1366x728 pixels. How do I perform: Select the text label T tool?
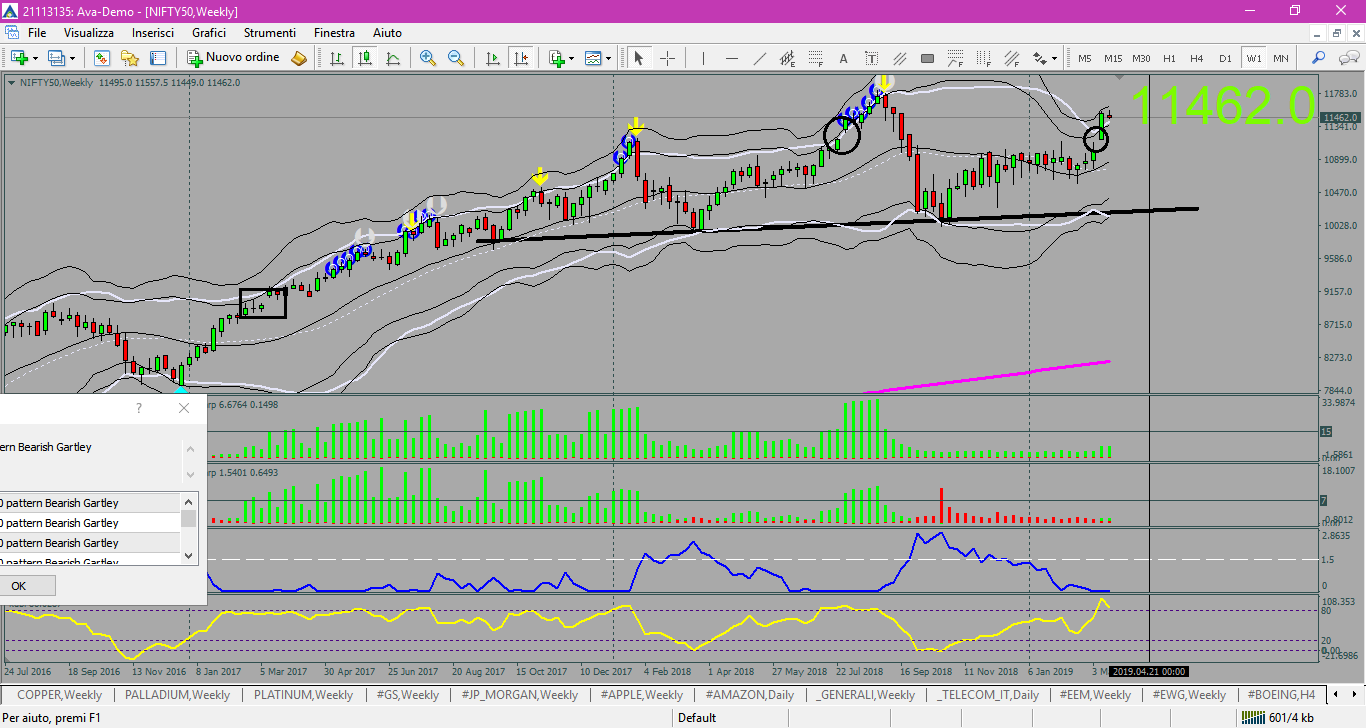pos(872,58)
